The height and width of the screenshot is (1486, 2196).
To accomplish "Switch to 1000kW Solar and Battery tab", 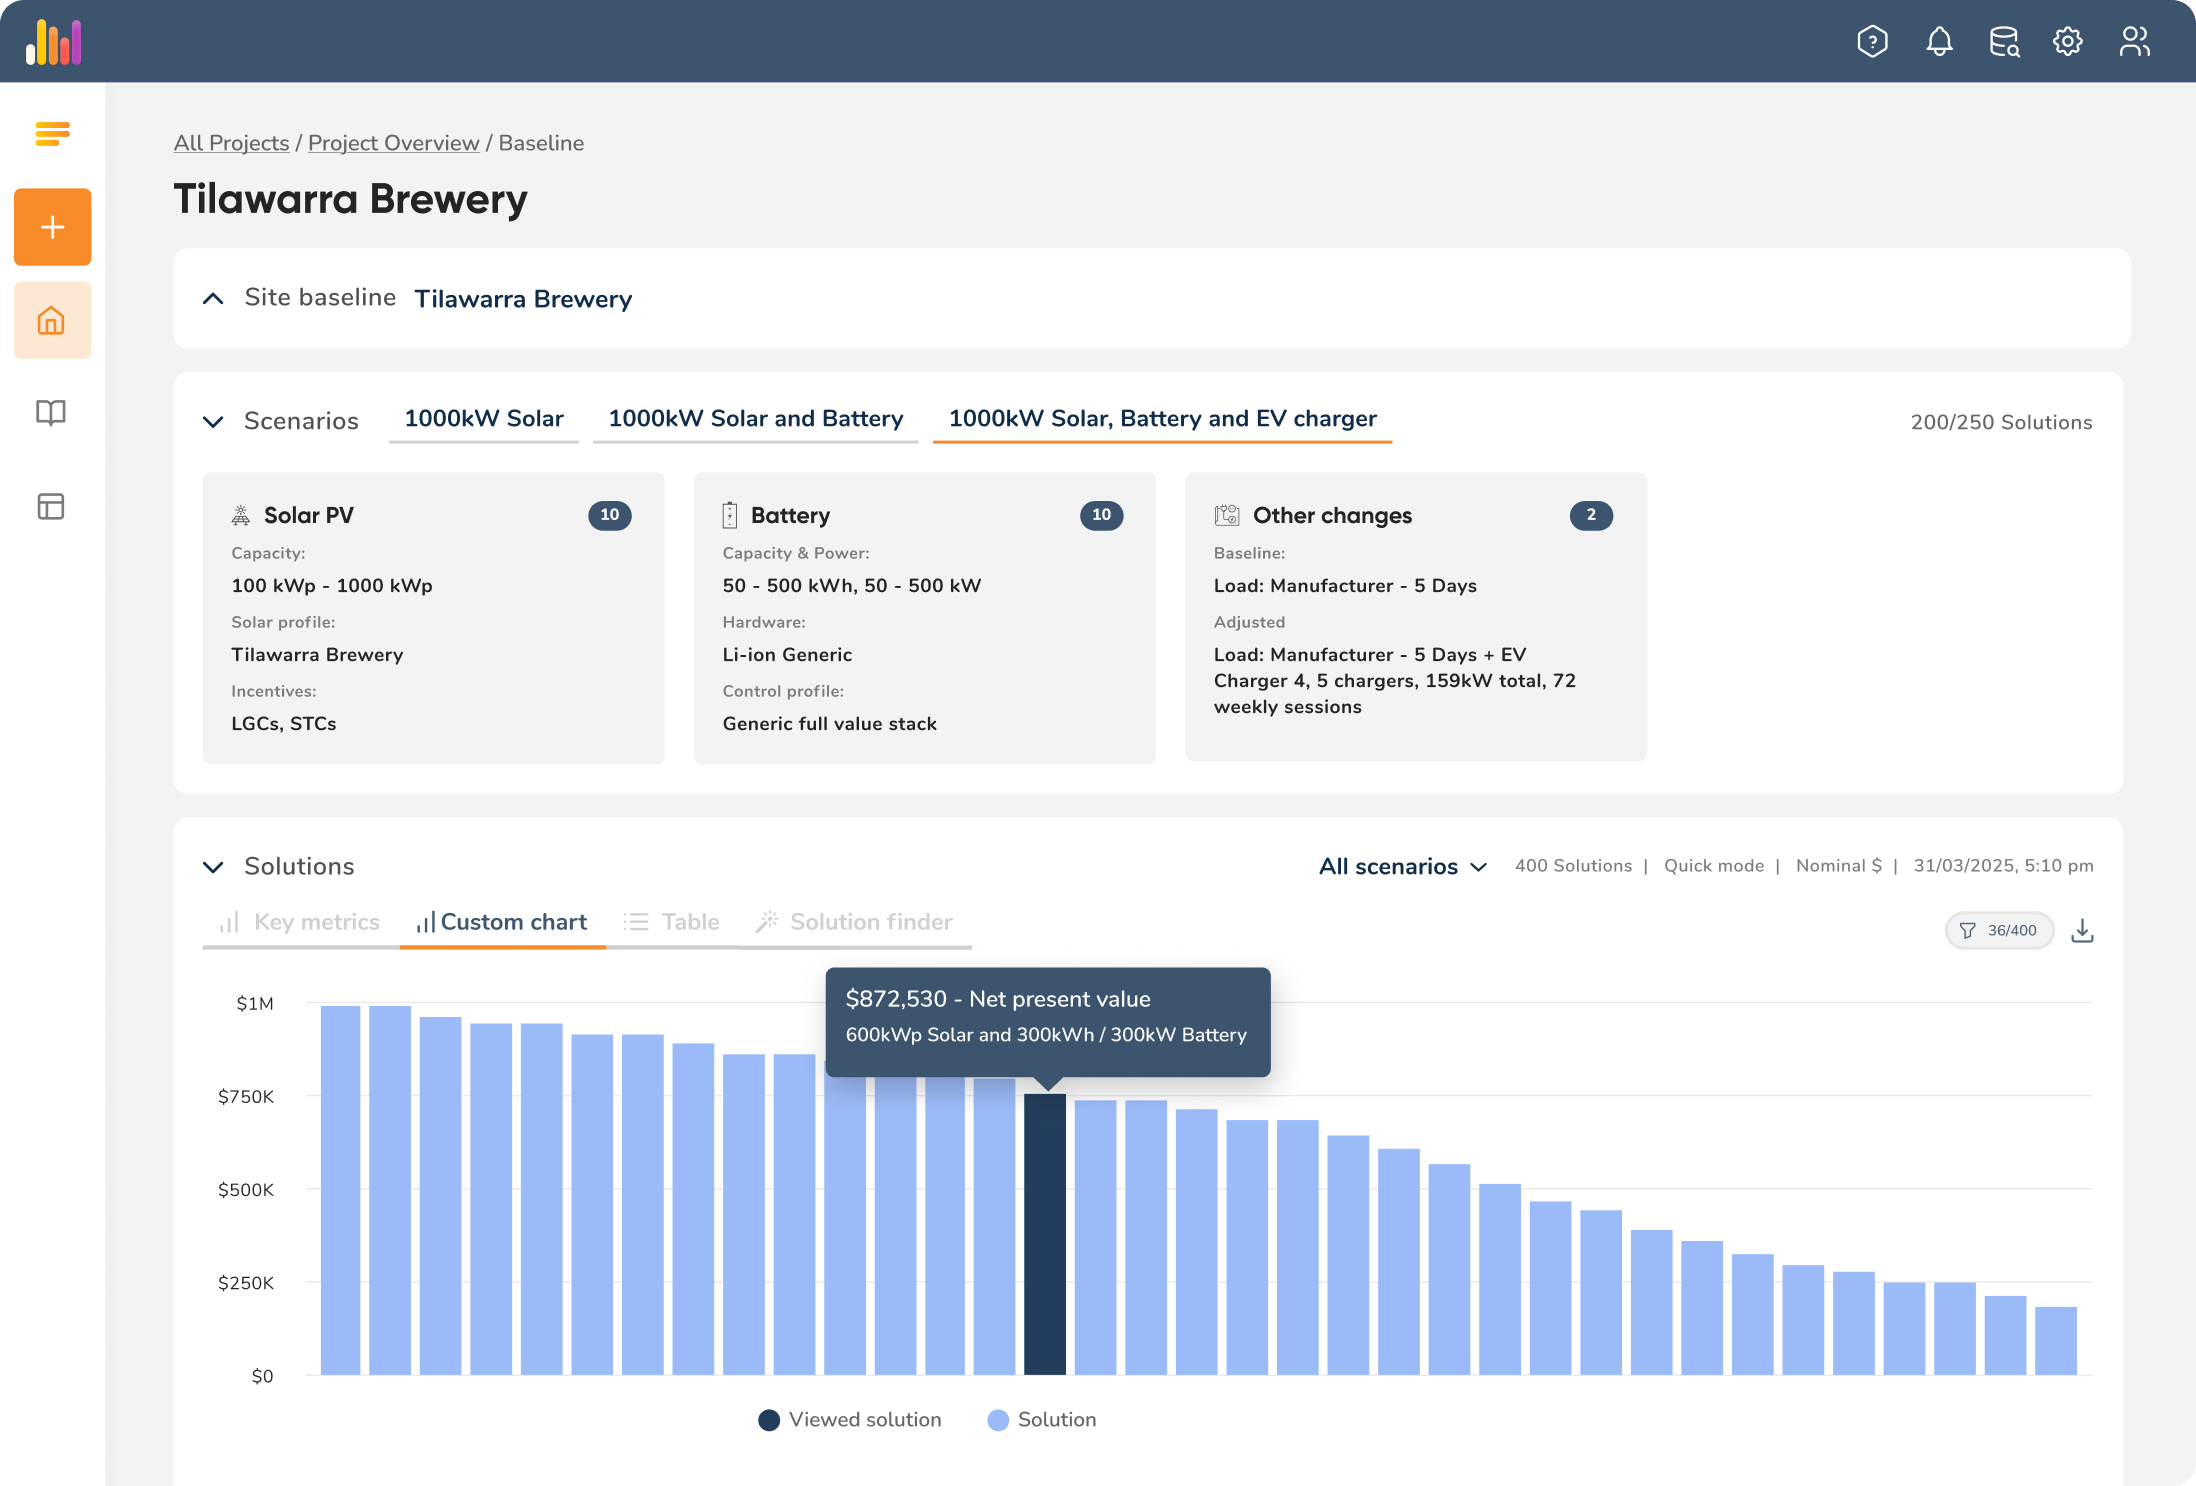I will coord(755,418).
